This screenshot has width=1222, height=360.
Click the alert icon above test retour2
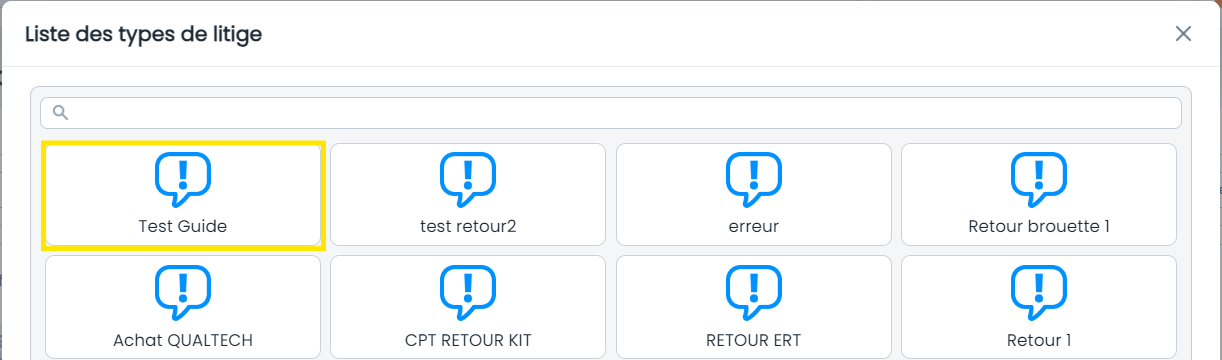pyautogui.click(x=468, y=180)
